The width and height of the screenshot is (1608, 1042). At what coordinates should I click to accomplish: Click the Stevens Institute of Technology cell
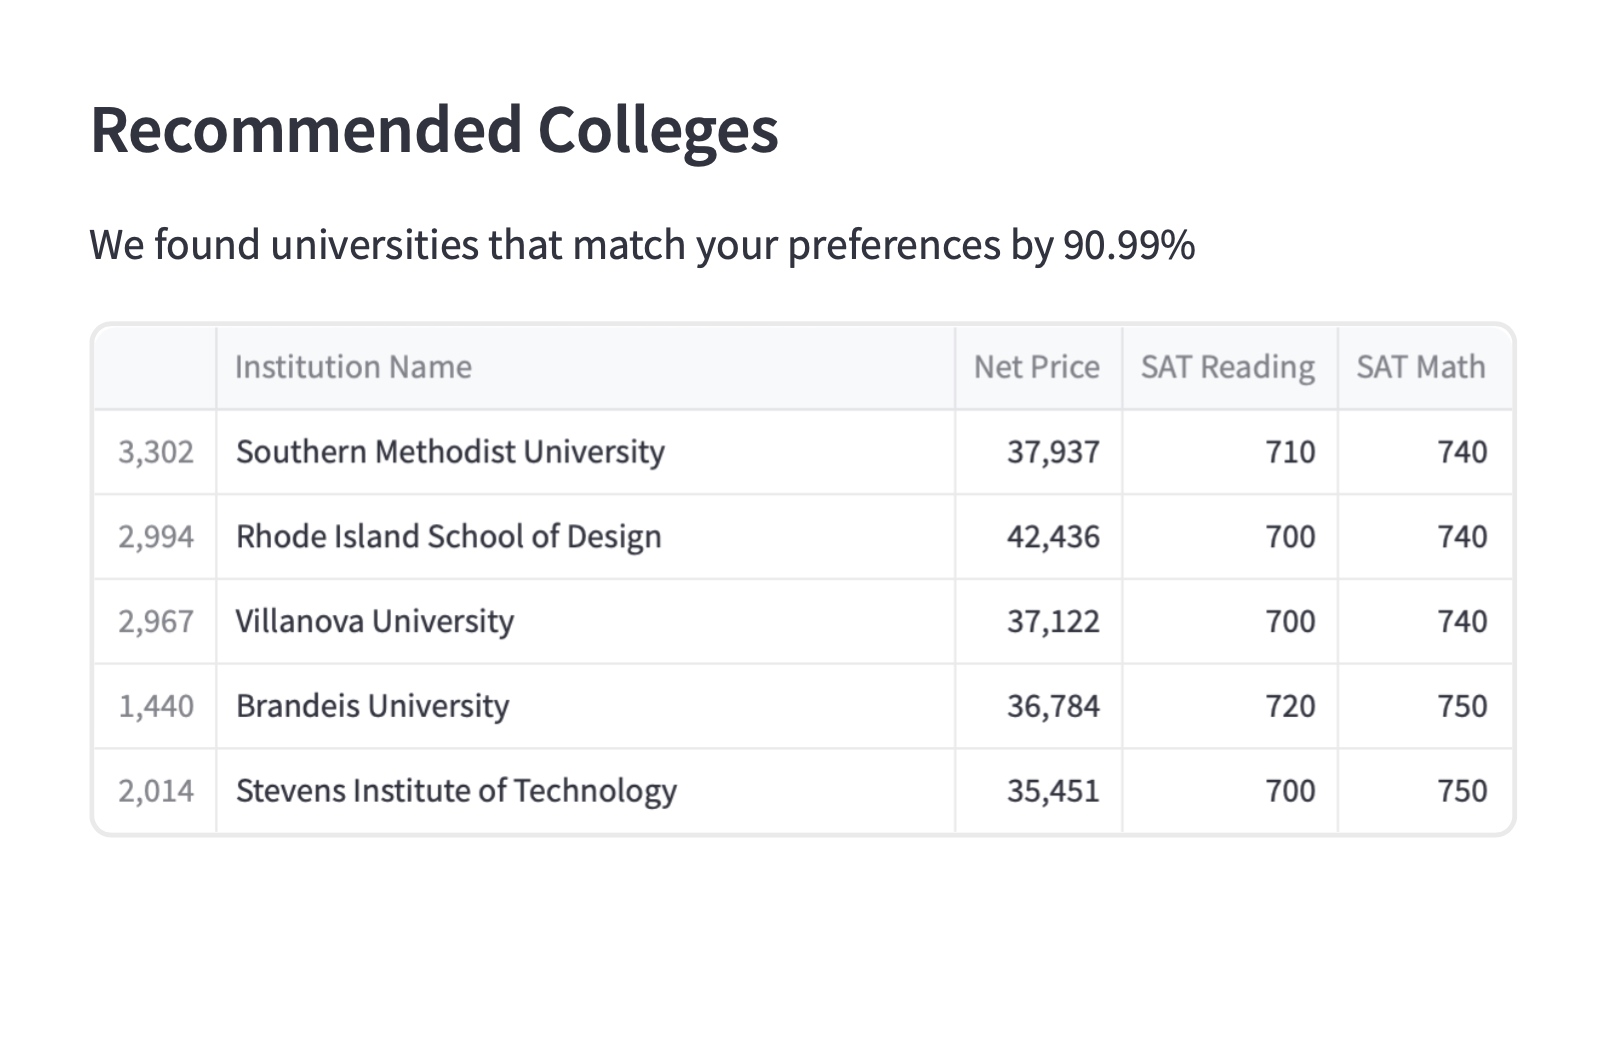tap(456, 791)
